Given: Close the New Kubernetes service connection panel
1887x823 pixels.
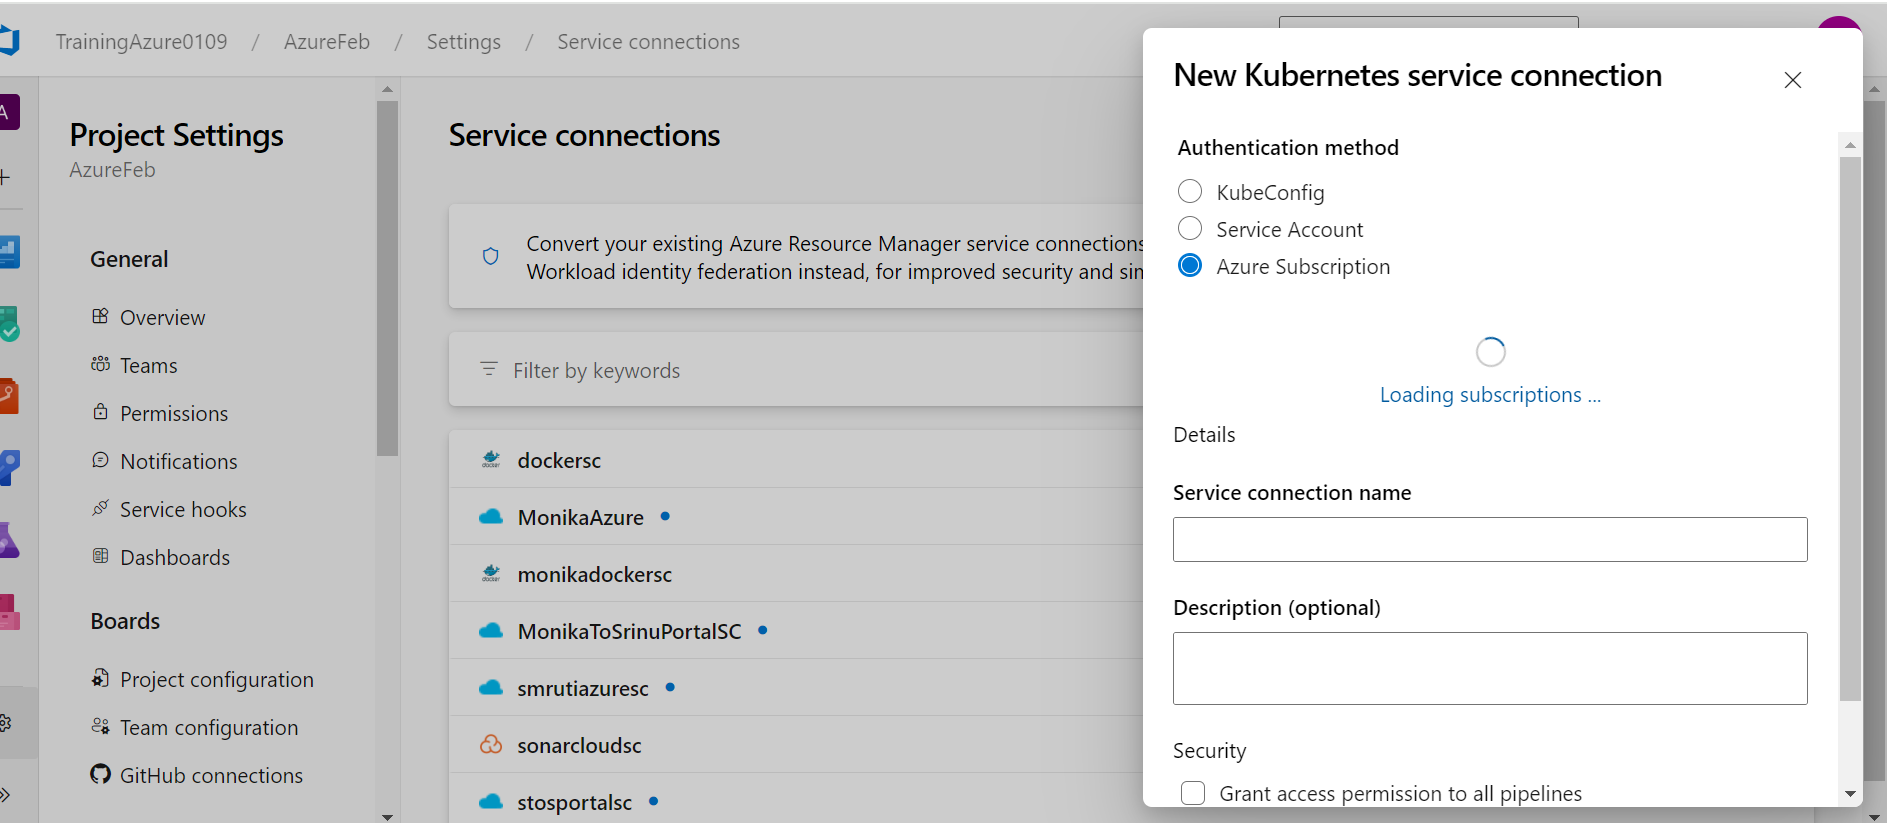Looking at the screenshot, I should [x=1793, y=80].
